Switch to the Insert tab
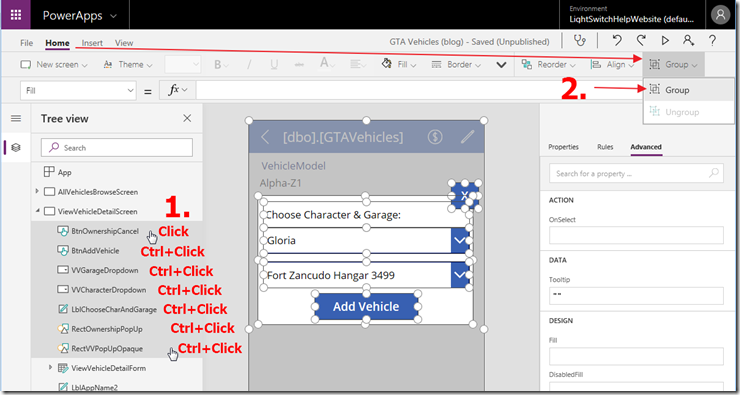The image size is (740, 395). click(92, 43)
